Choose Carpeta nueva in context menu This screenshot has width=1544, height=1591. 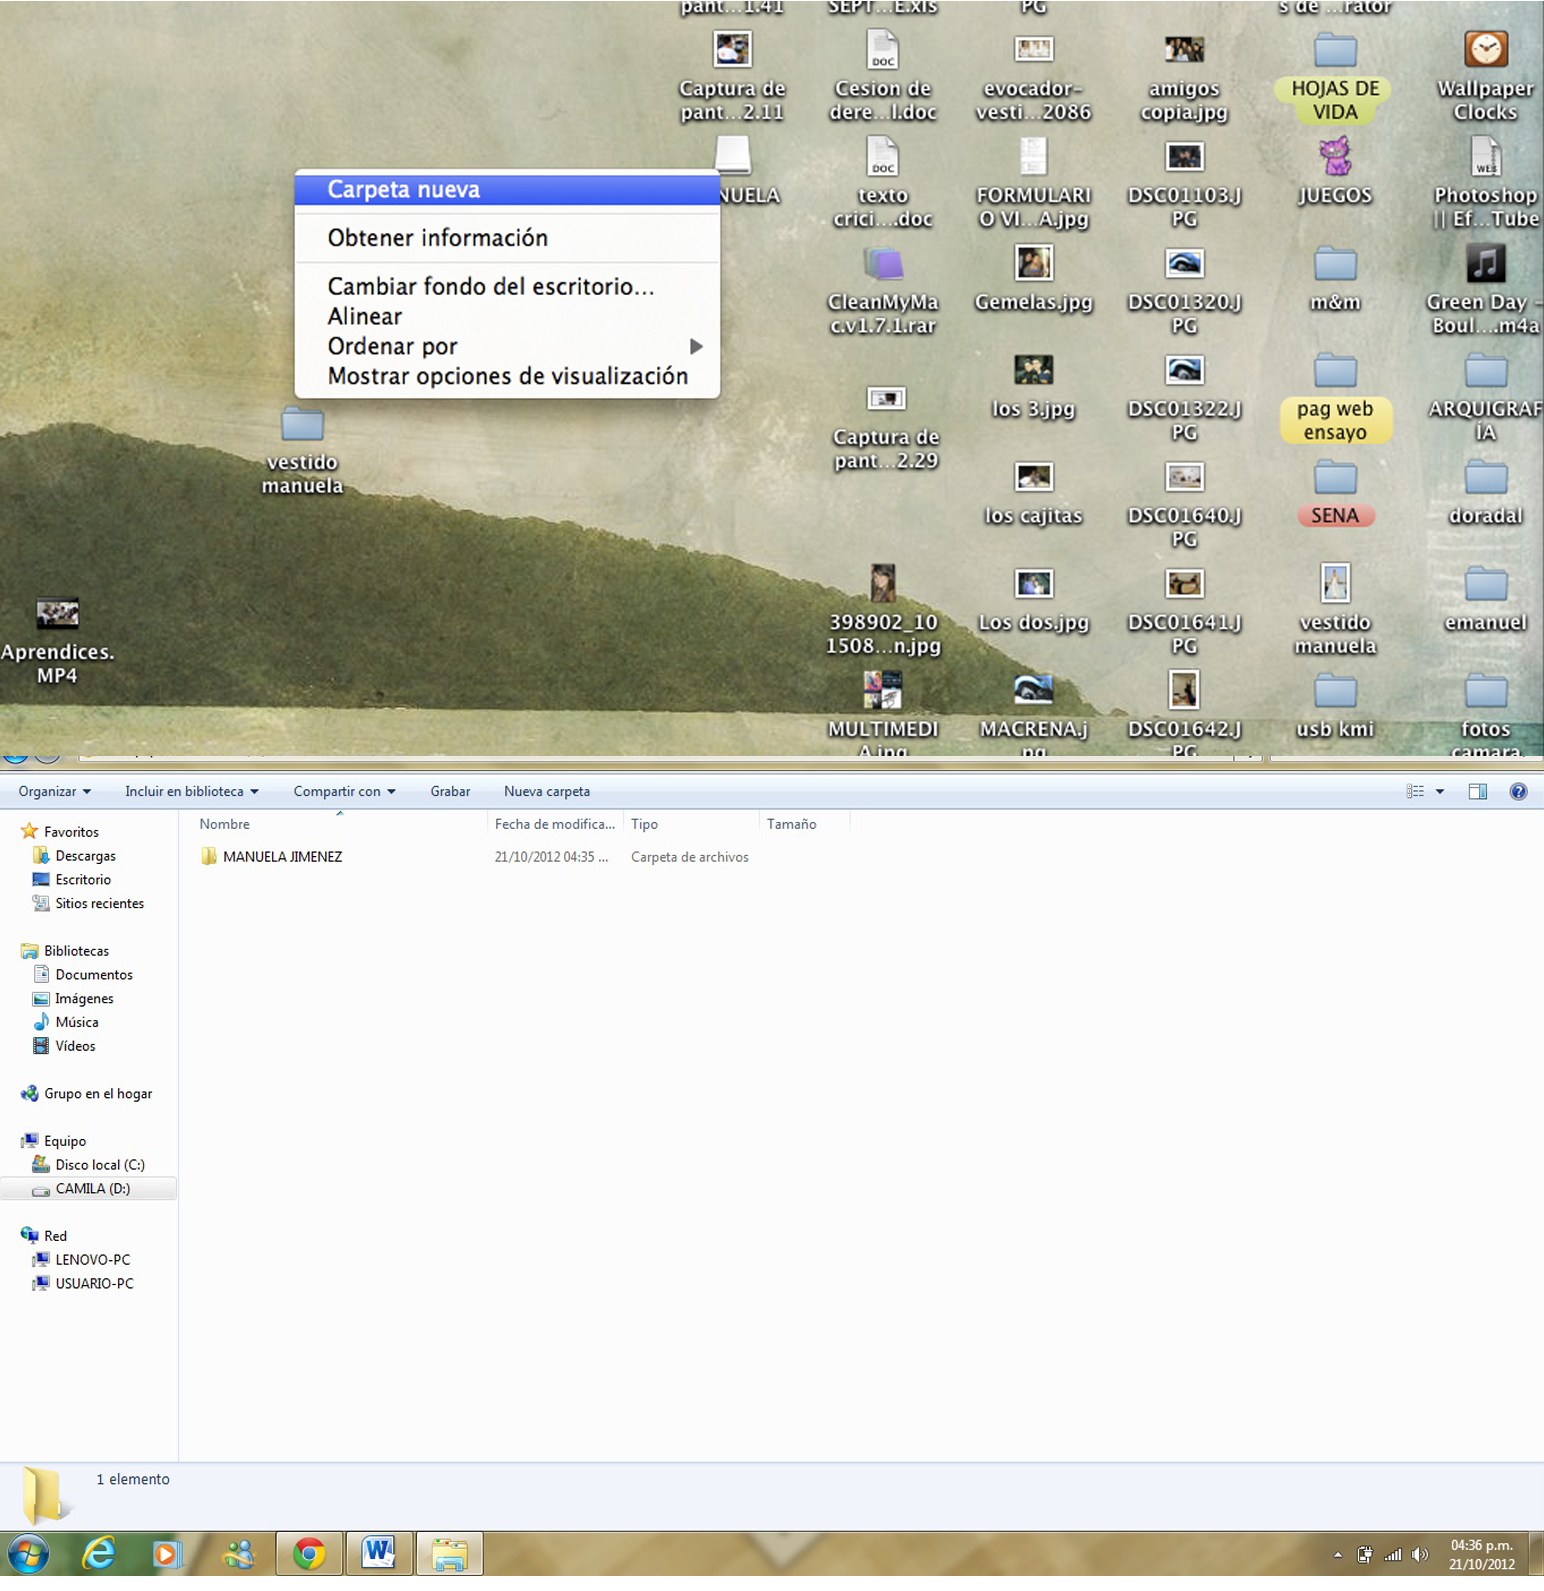point(404,190)
